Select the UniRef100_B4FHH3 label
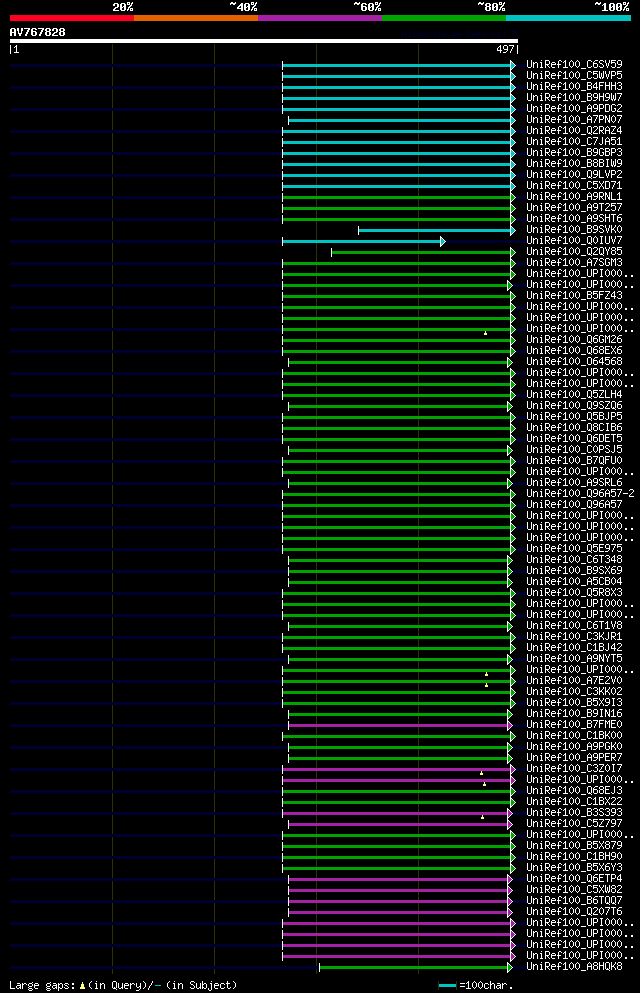This screenshot has height=993, width=640. [x=574, y=86]
